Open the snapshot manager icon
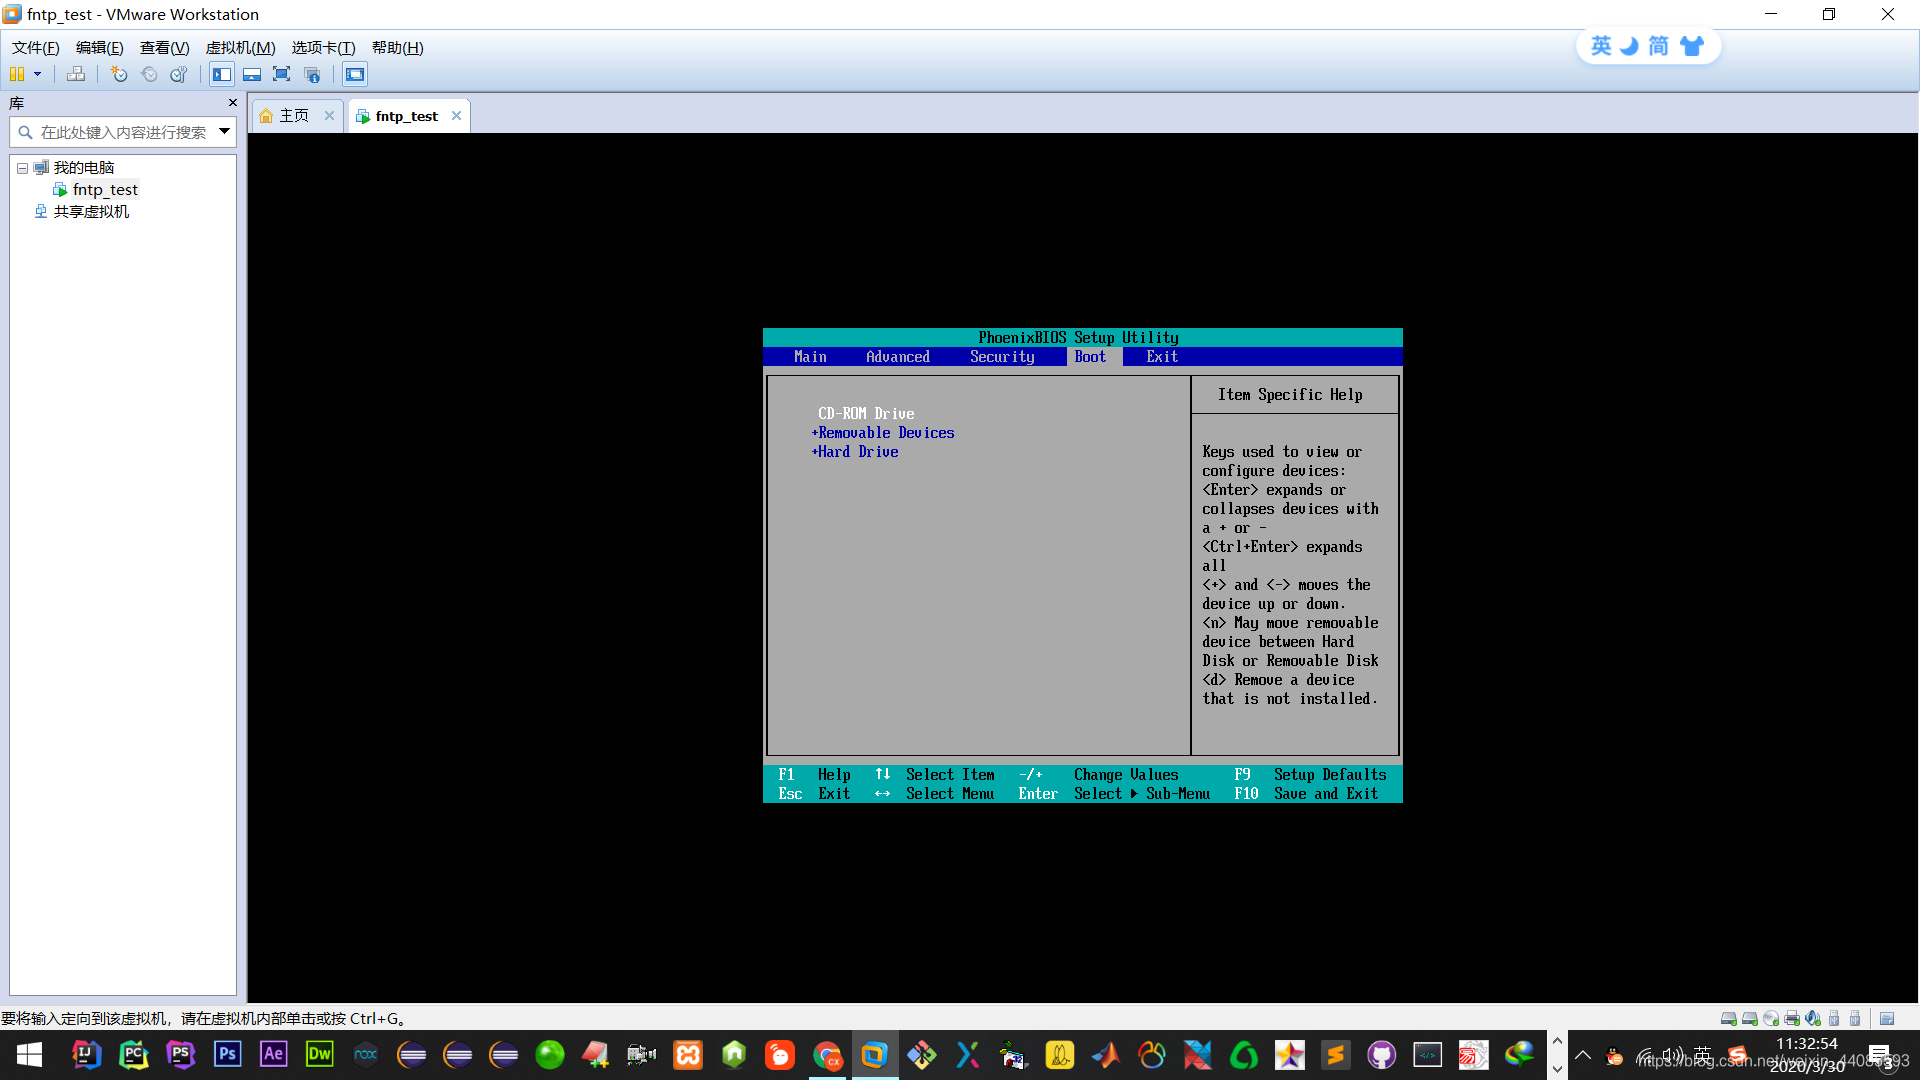This screenshot has height=1080, width=1920. pos(179,74)
